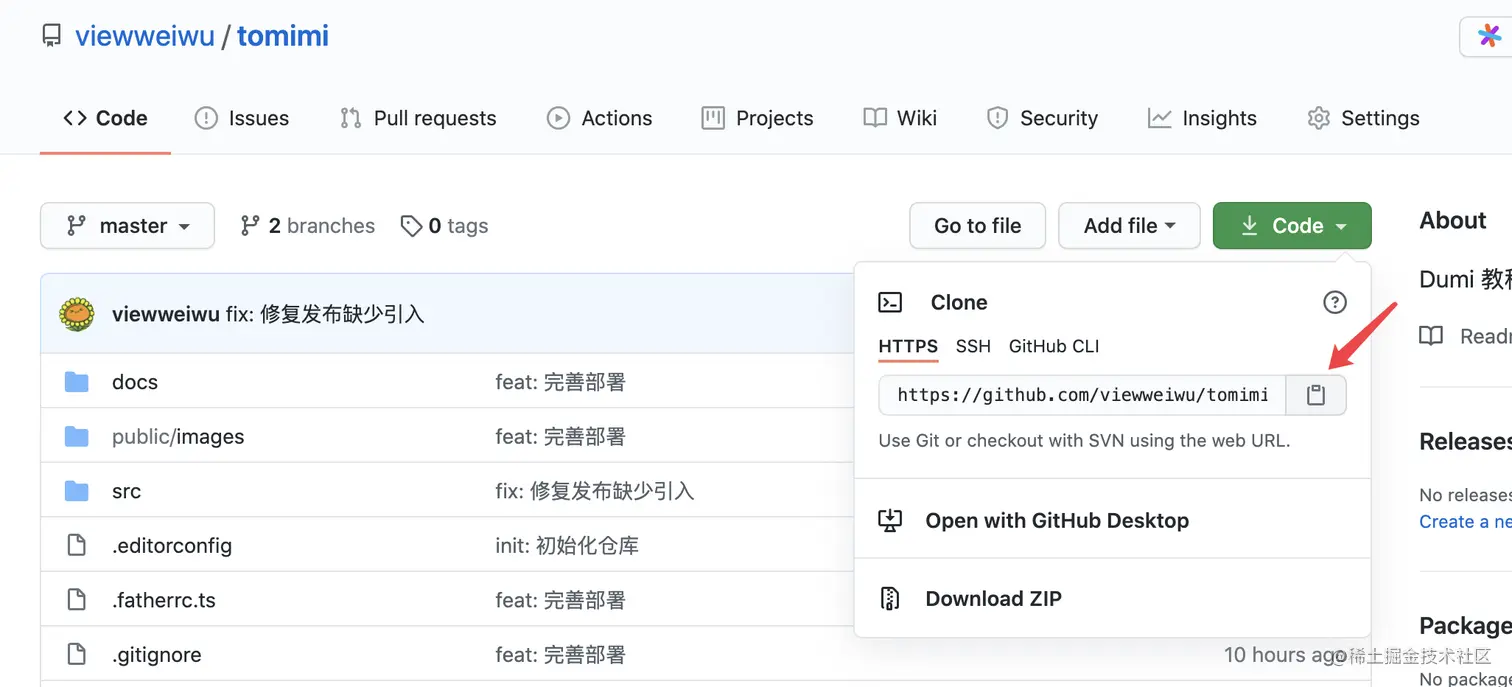
Task: Select the GitHub CLI clone tab
Action: coord(1054,346)
